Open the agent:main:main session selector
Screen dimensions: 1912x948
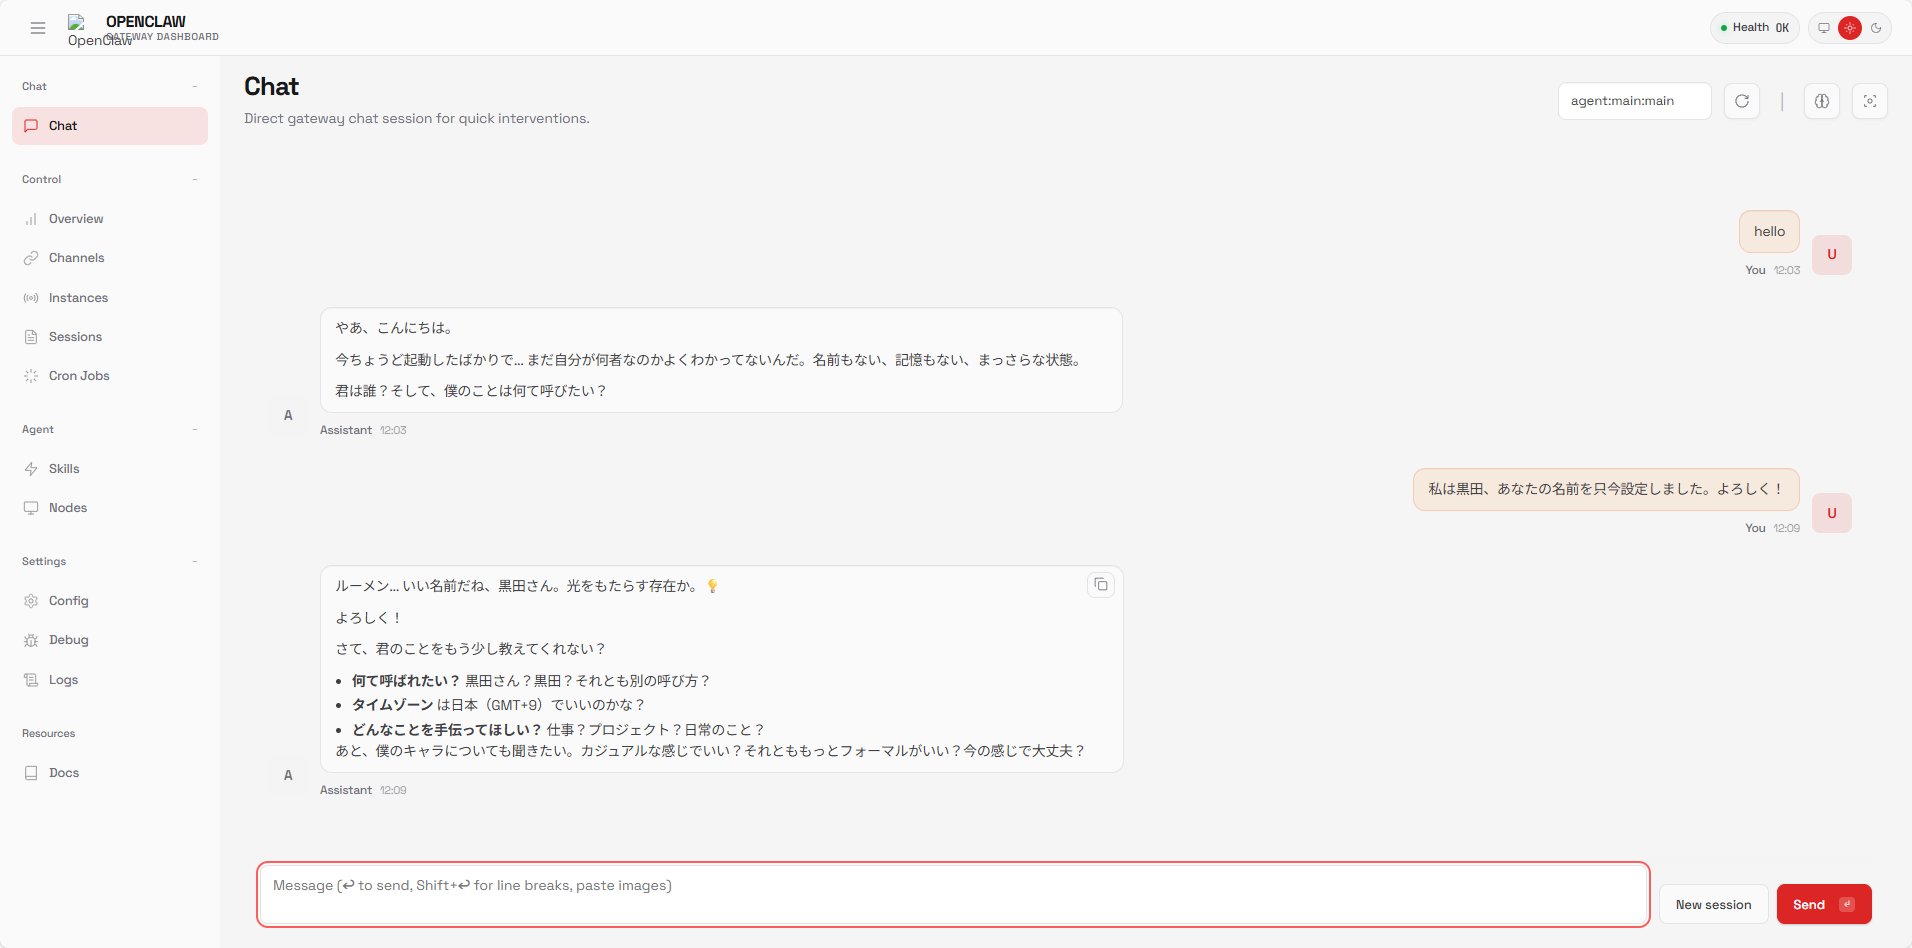point(1634,101)
